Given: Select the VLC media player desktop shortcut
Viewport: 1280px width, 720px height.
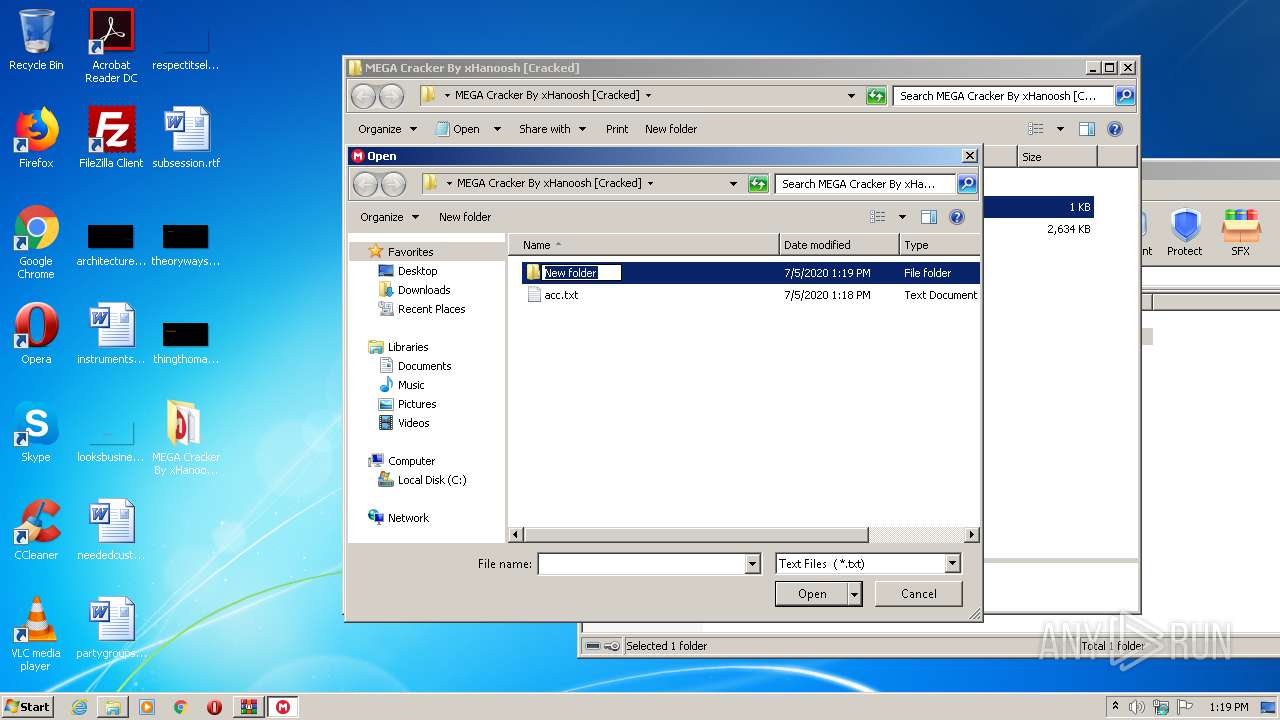Looking at the screenshot, I should [36, 635].
